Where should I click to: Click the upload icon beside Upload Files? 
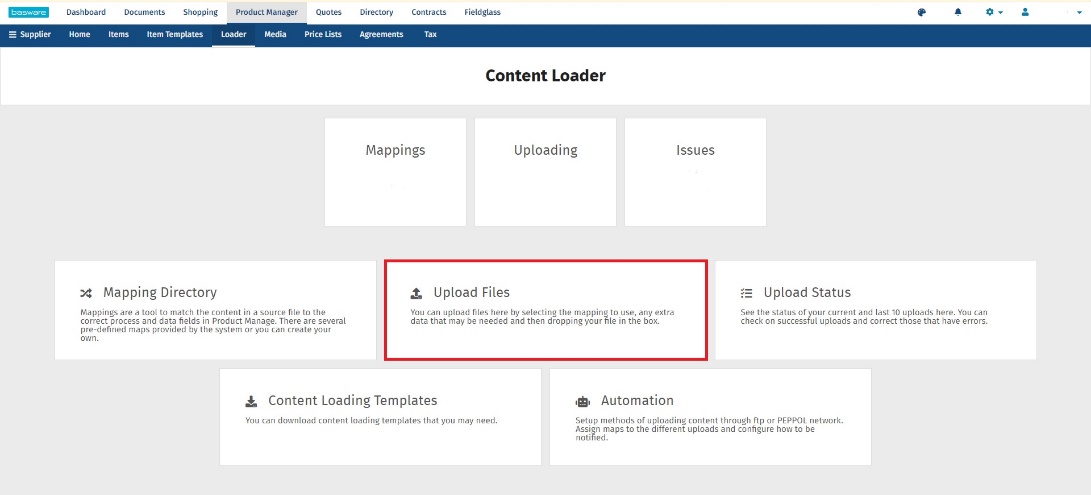(416, 293)
